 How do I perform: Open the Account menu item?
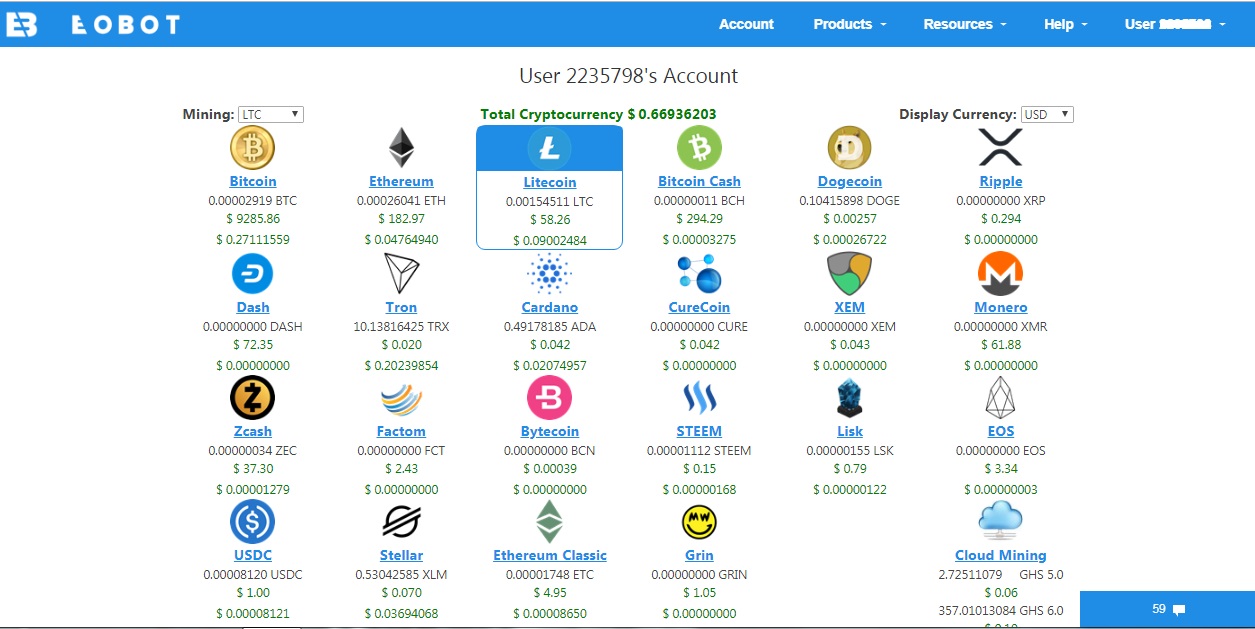point(746,23)
